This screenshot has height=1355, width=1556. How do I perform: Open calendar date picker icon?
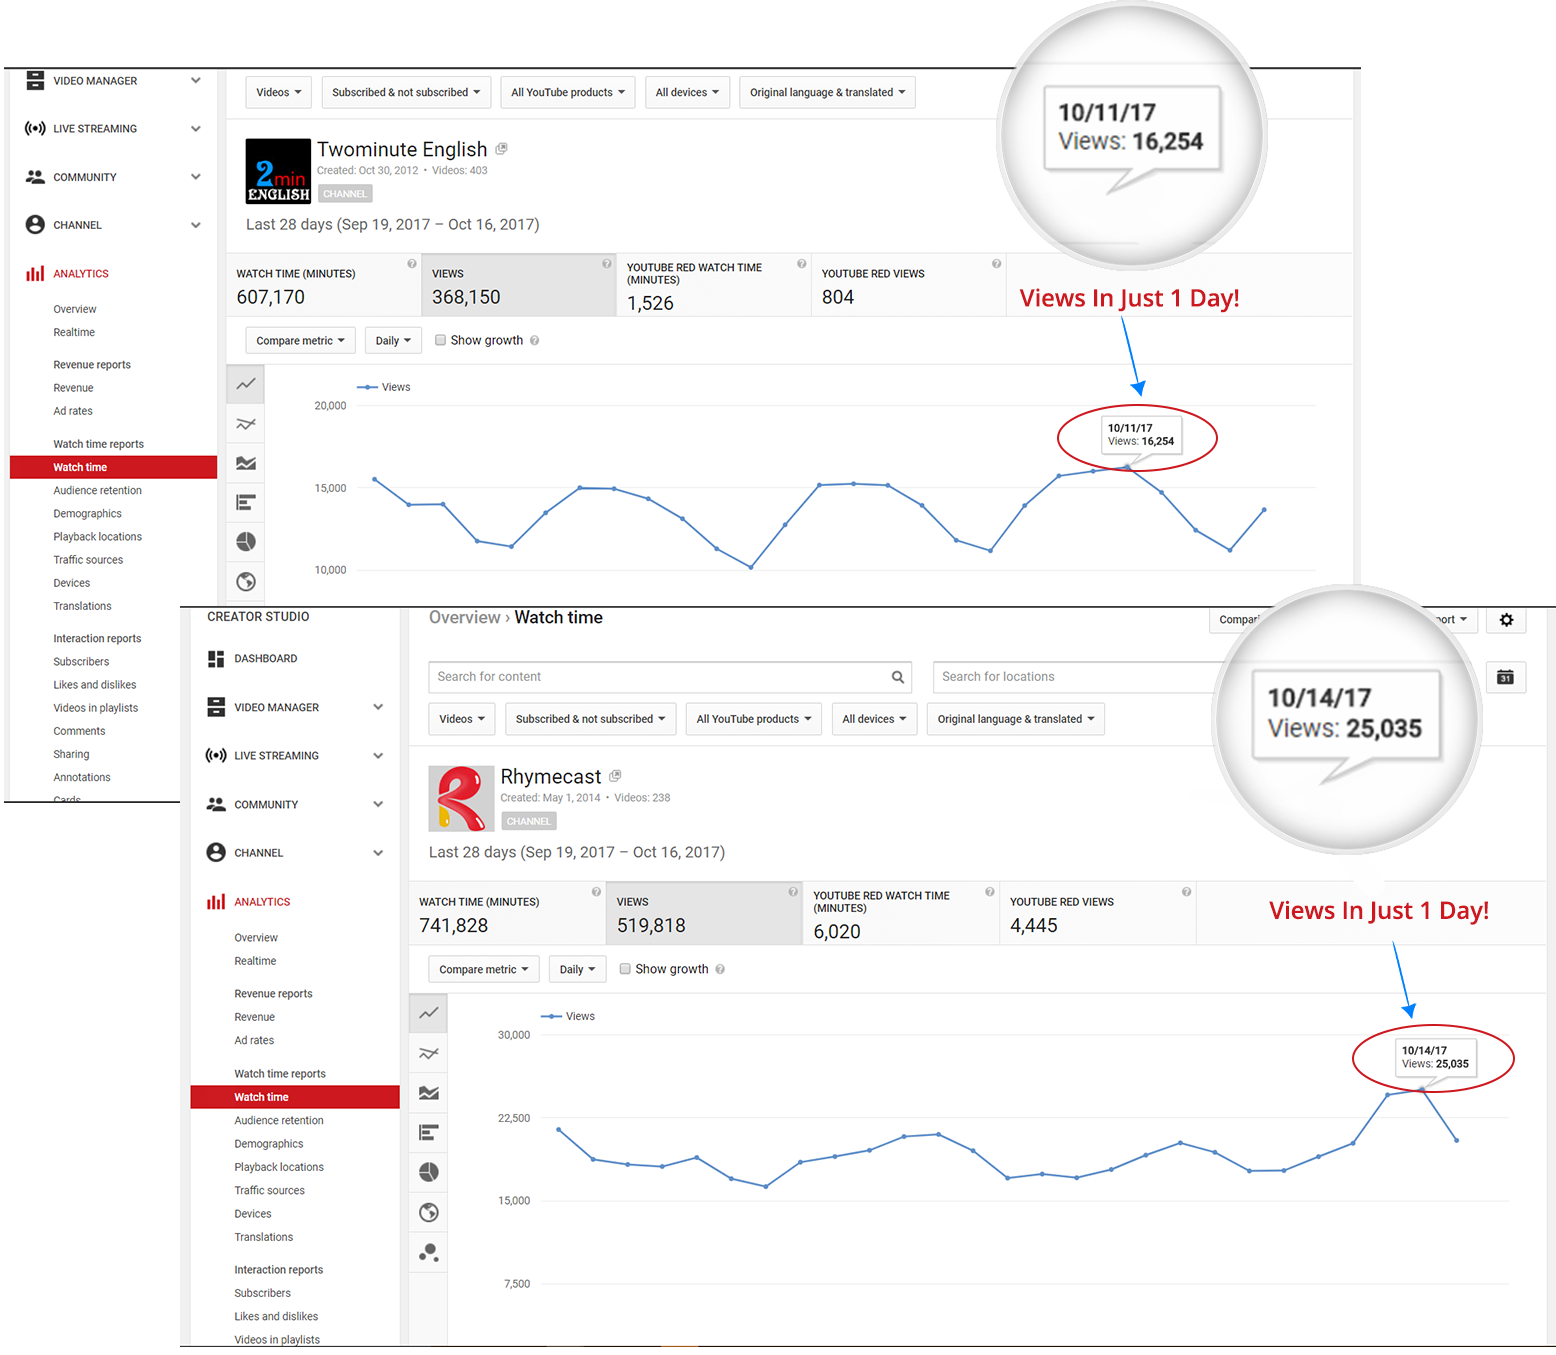pyautogui.click(x=1505, y=678)
